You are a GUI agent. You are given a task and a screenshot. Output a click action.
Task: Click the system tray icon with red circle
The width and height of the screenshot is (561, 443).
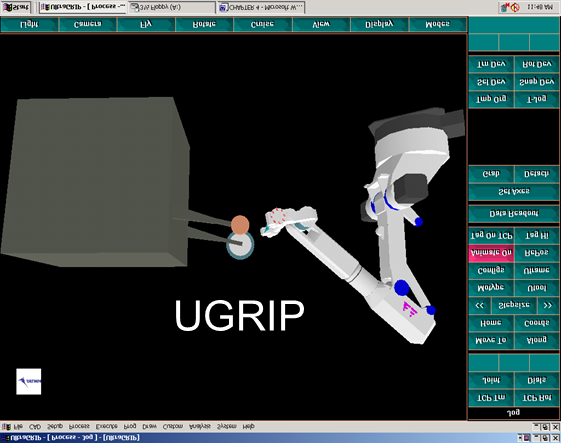(515, 7)
